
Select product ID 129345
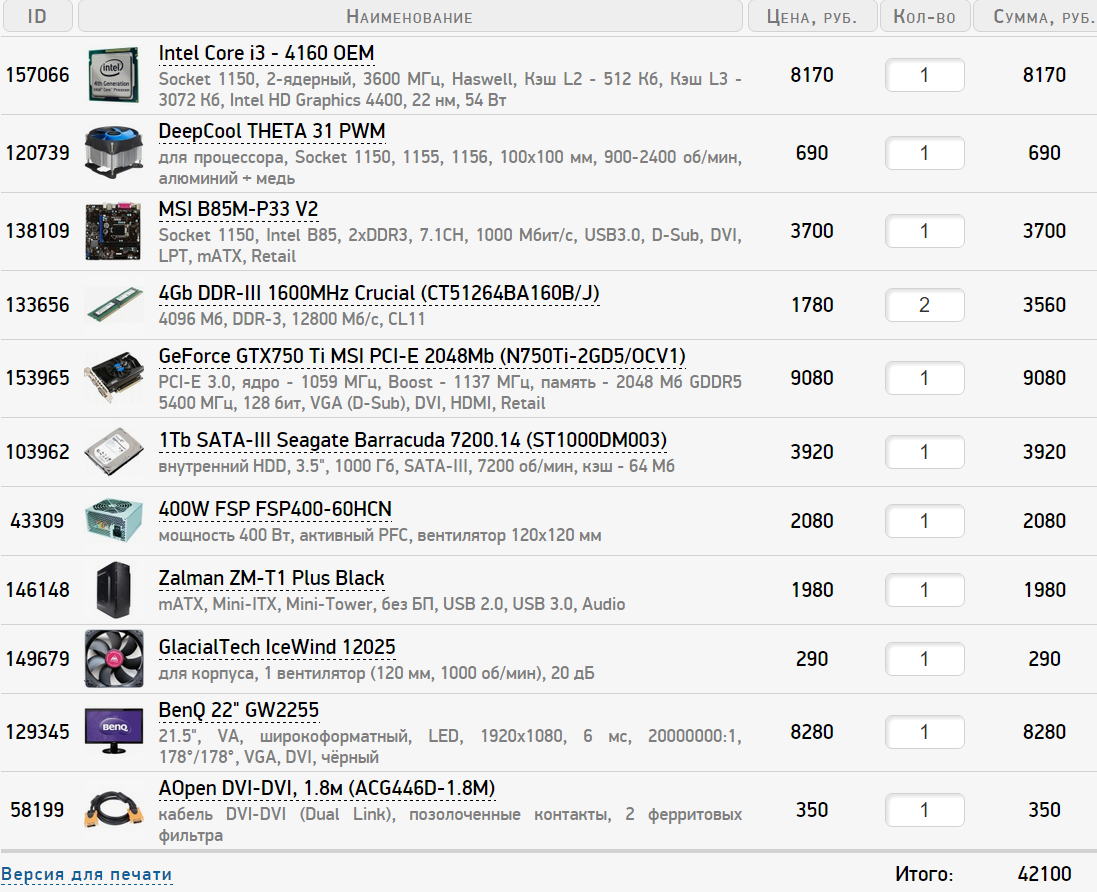point(38,732)
